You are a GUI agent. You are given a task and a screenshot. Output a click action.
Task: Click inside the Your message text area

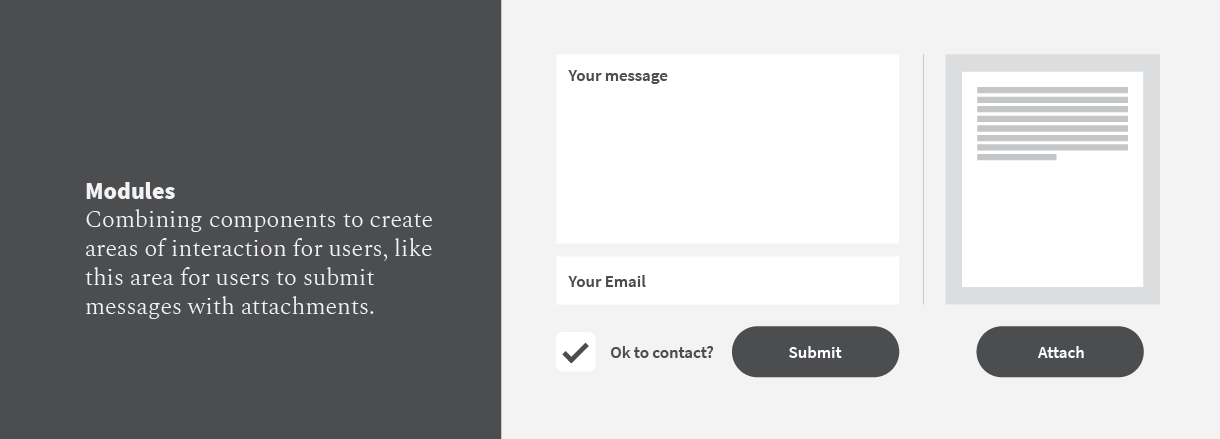click(727, 150)
